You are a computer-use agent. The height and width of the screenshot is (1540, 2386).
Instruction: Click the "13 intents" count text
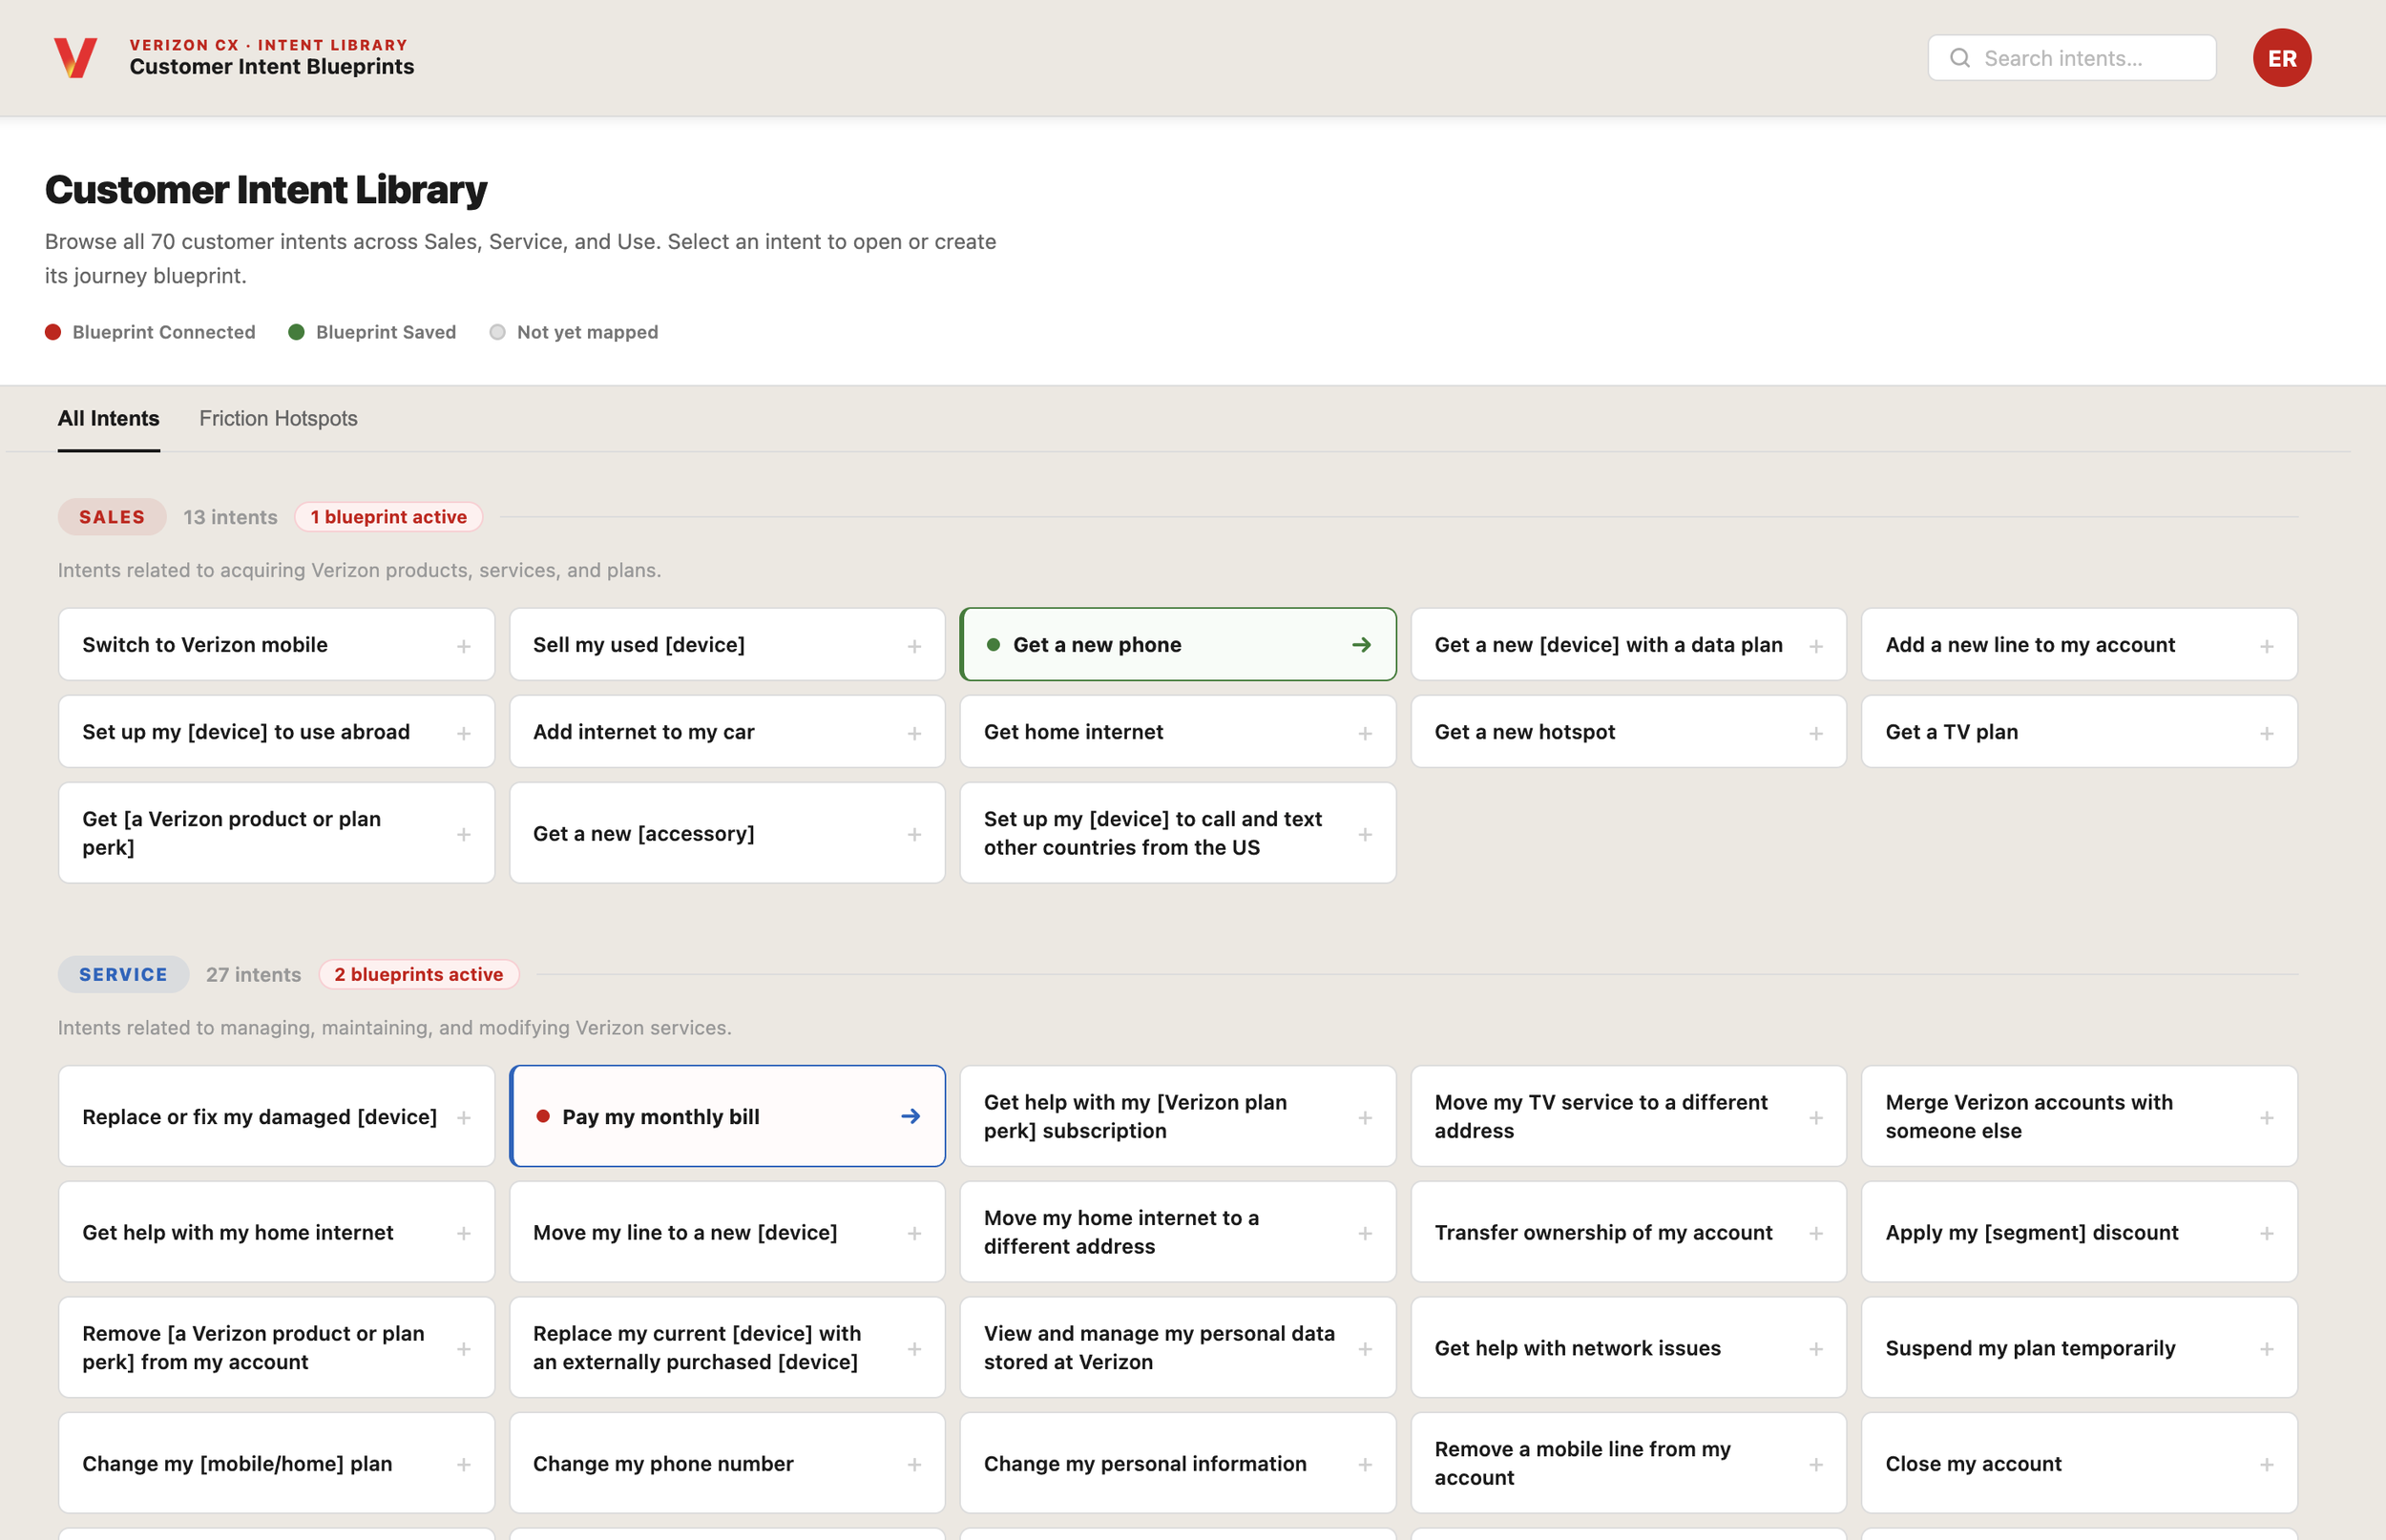(x=230, y=517)
